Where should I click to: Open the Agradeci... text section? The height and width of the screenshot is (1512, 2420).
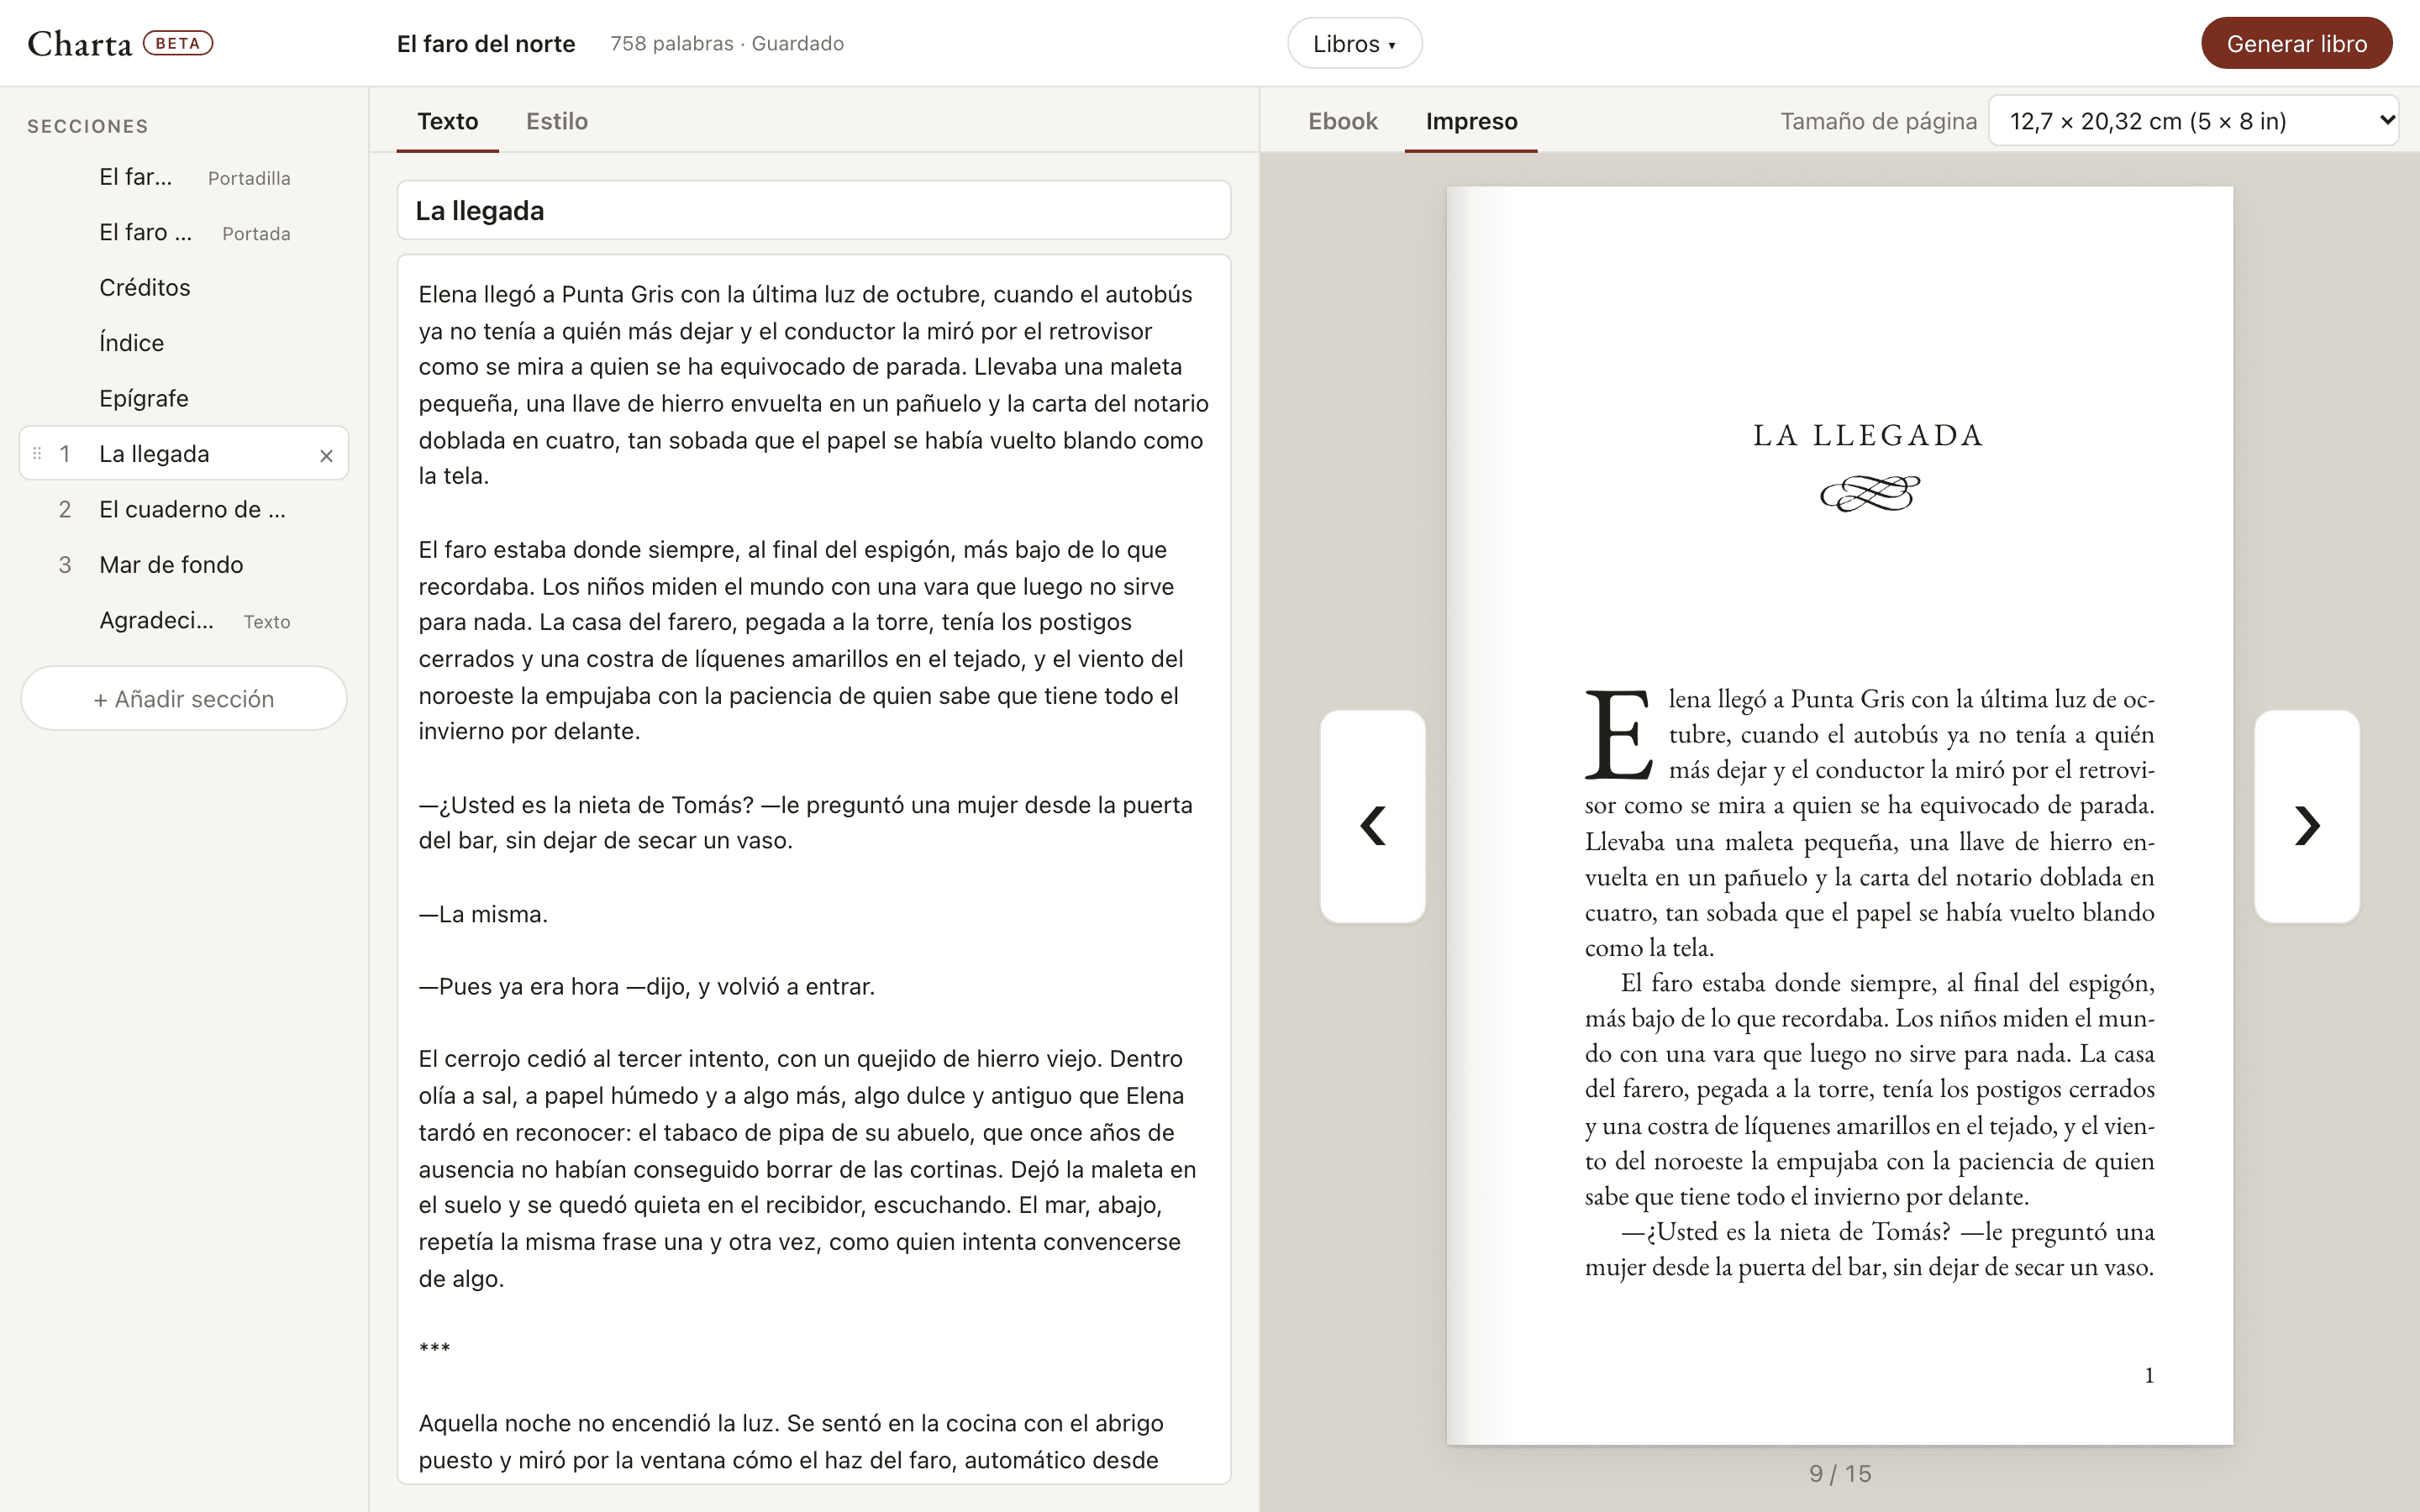tap(184, 620)
